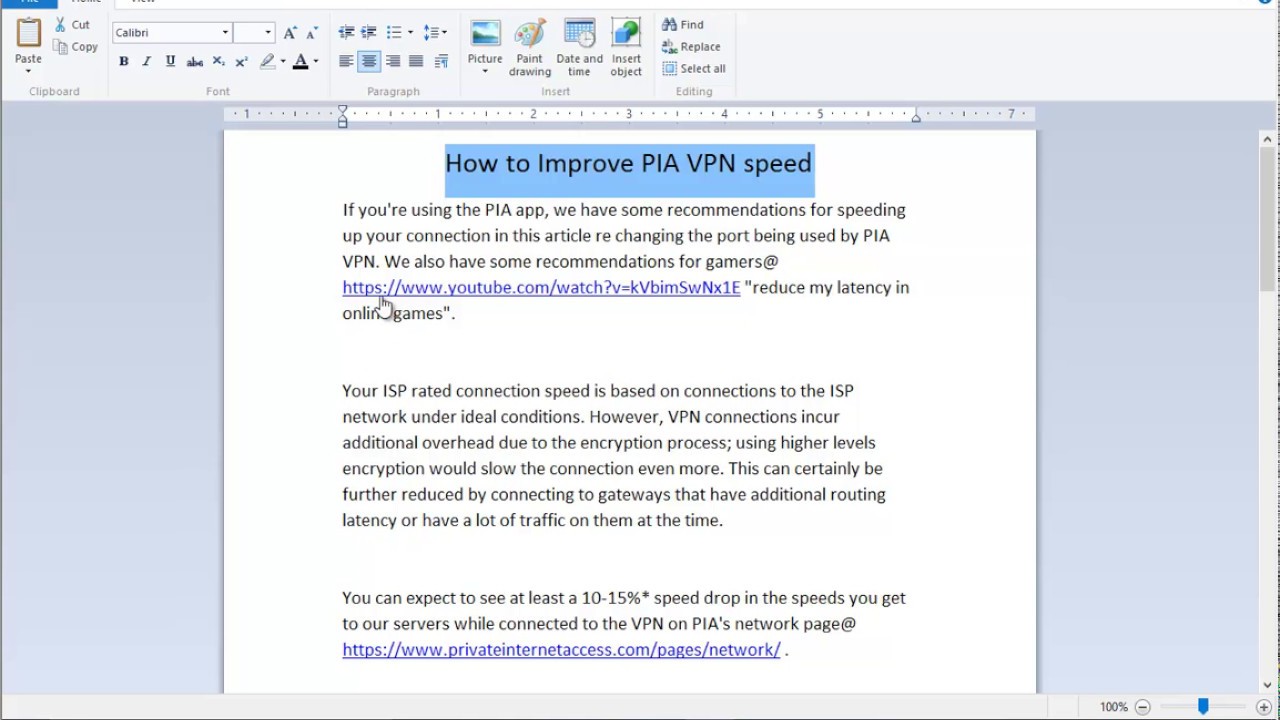Viewport: 1280px width, 720px height.
Task: Click the text 'Your ISP rated connection speed'
Action: click(466, 391)
